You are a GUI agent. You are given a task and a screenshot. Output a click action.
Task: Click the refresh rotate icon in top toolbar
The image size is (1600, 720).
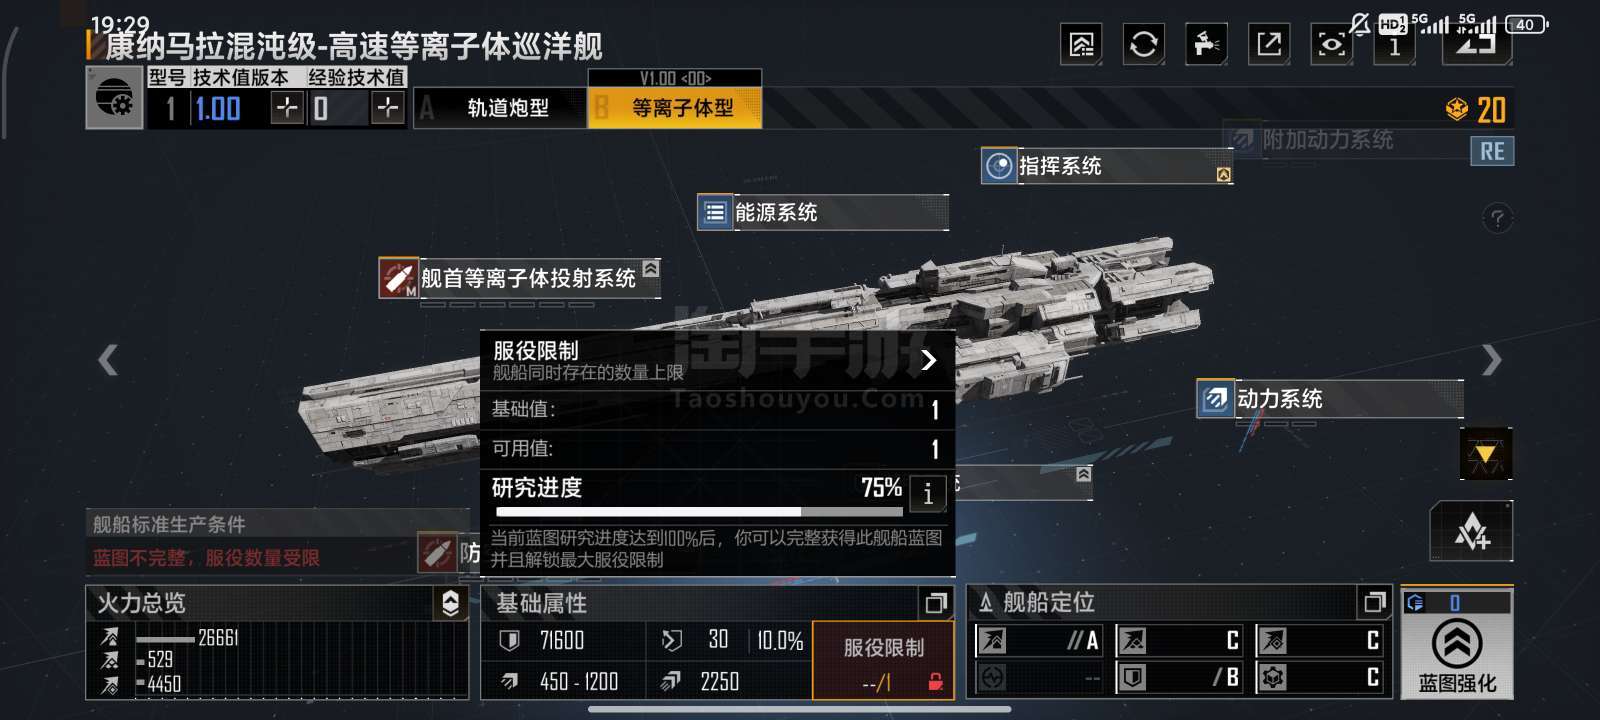pos(1143,44)
